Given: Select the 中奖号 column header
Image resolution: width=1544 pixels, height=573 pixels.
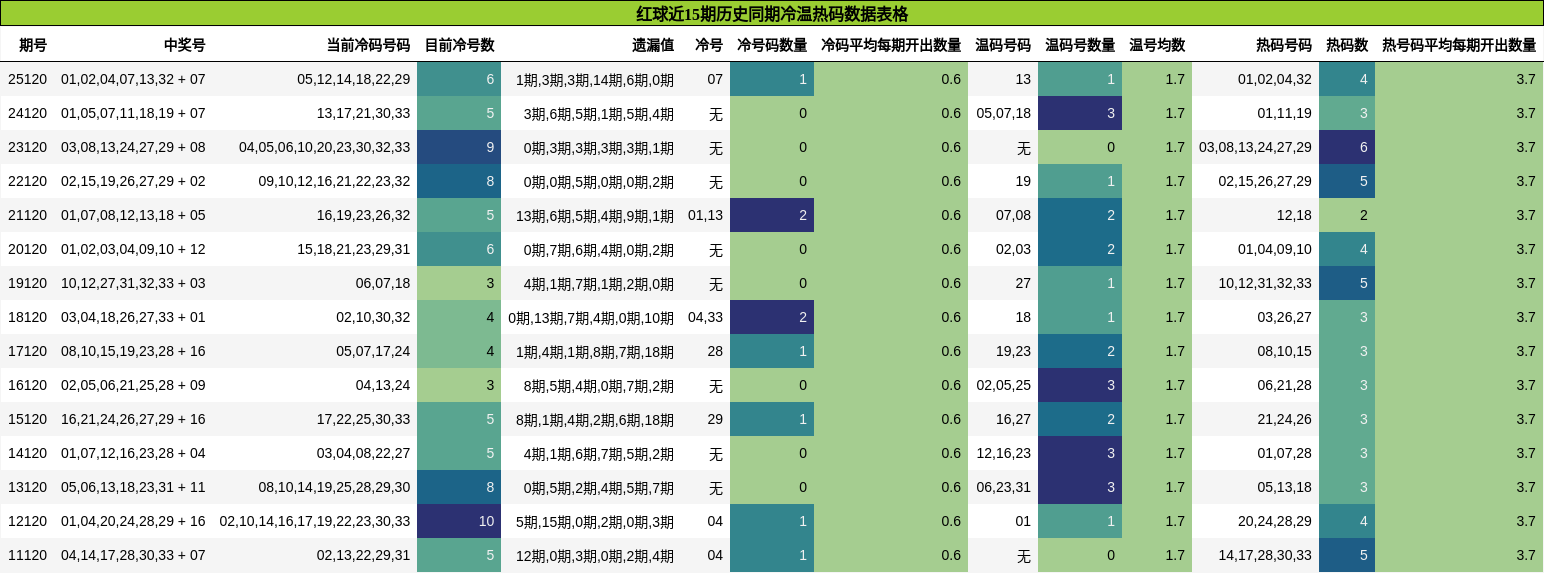Looking at the screenshot, I should [x=185, y=45].
